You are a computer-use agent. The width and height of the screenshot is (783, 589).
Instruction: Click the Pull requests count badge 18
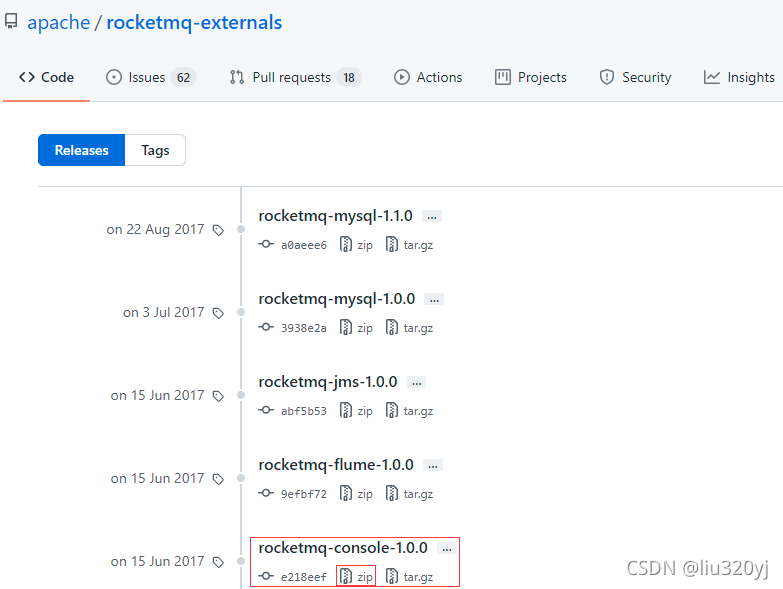tap(349, 77)
